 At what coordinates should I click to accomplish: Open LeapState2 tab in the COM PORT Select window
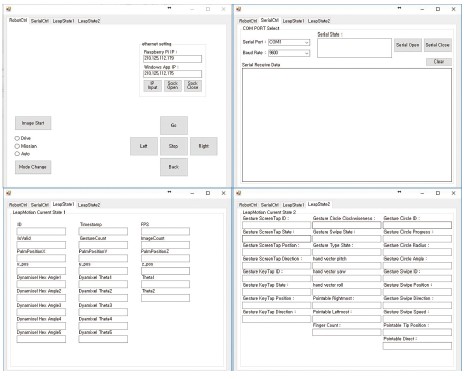[x=319, y=21]
